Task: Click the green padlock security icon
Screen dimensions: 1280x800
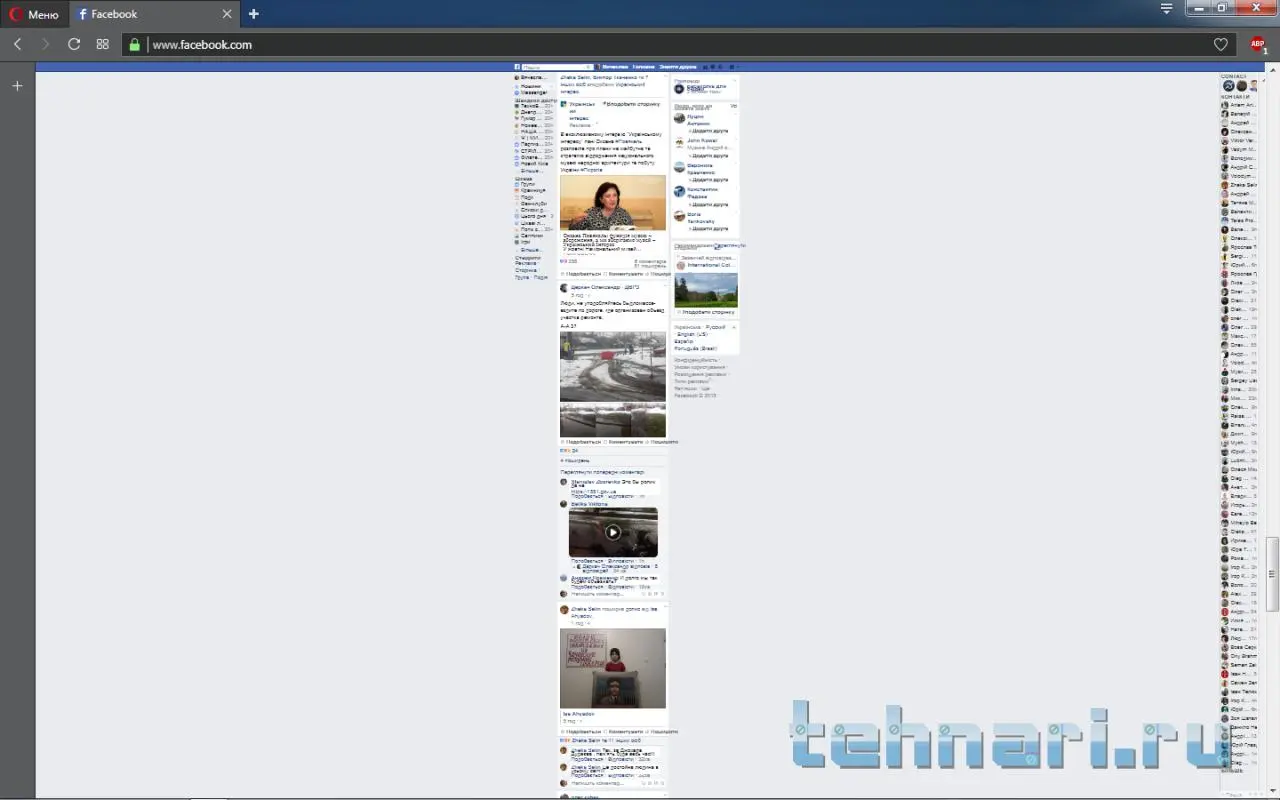Action: (x=134, y=44)
